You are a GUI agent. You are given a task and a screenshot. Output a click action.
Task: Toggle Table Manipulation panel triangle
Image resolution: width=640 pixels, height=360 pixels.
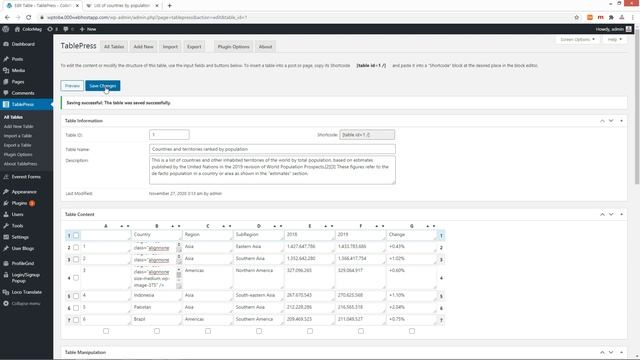tap(621, 352)
